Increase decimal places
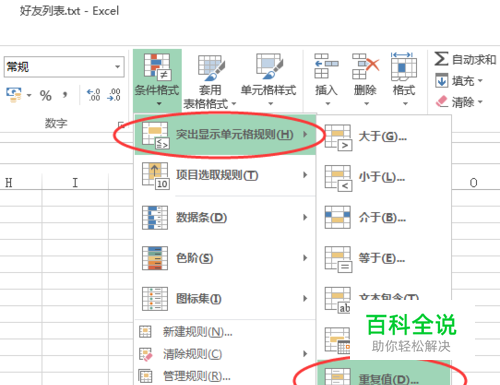Viewport: 500px width, 385px height. [x=93, y=95]
